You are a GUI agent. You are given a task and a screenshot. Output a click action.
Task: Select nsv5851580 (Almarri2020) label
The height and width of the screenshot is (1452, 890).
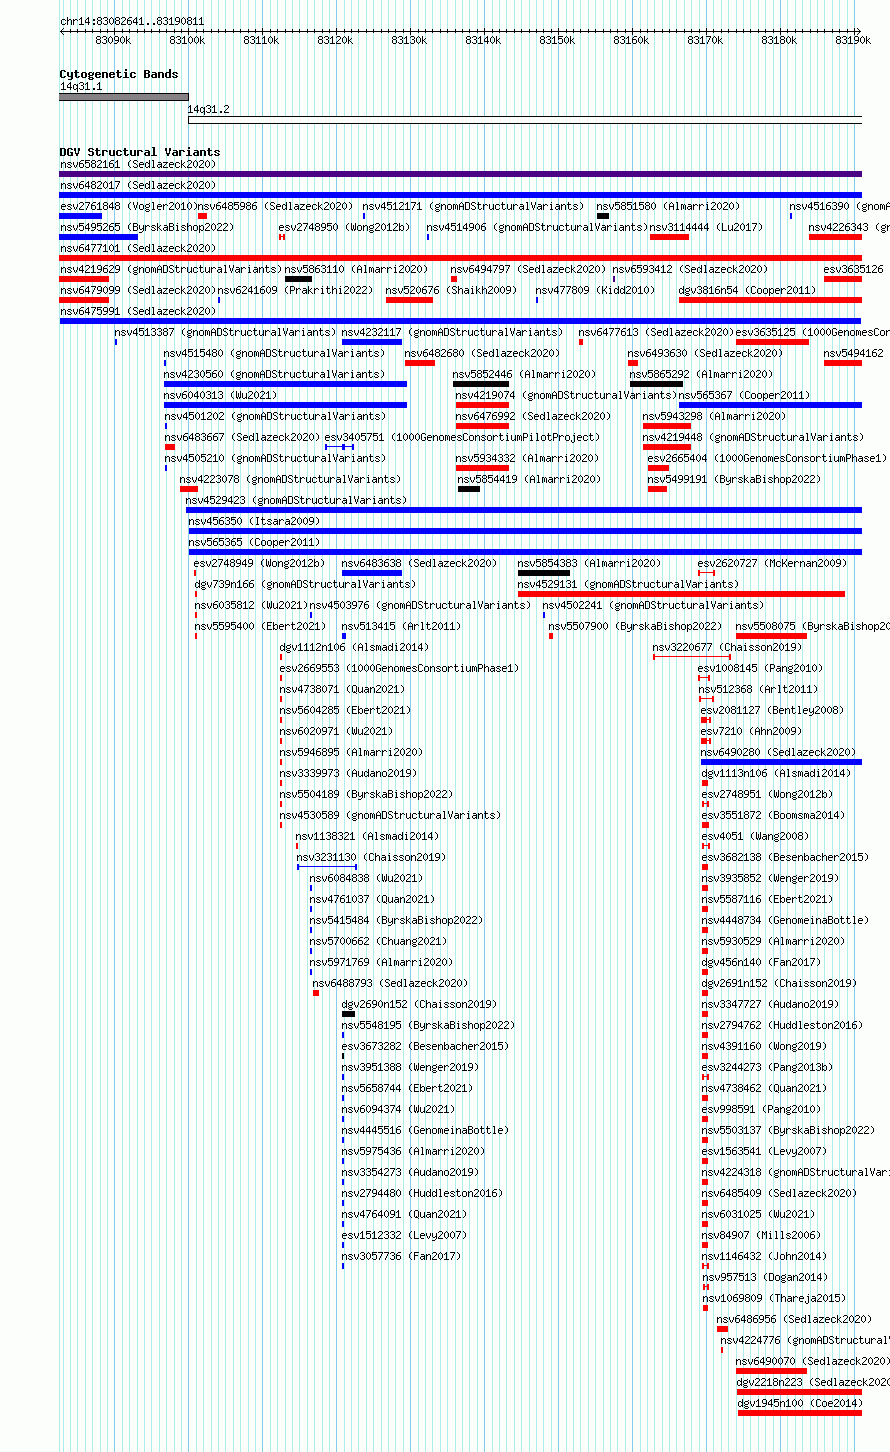[668, 206]
